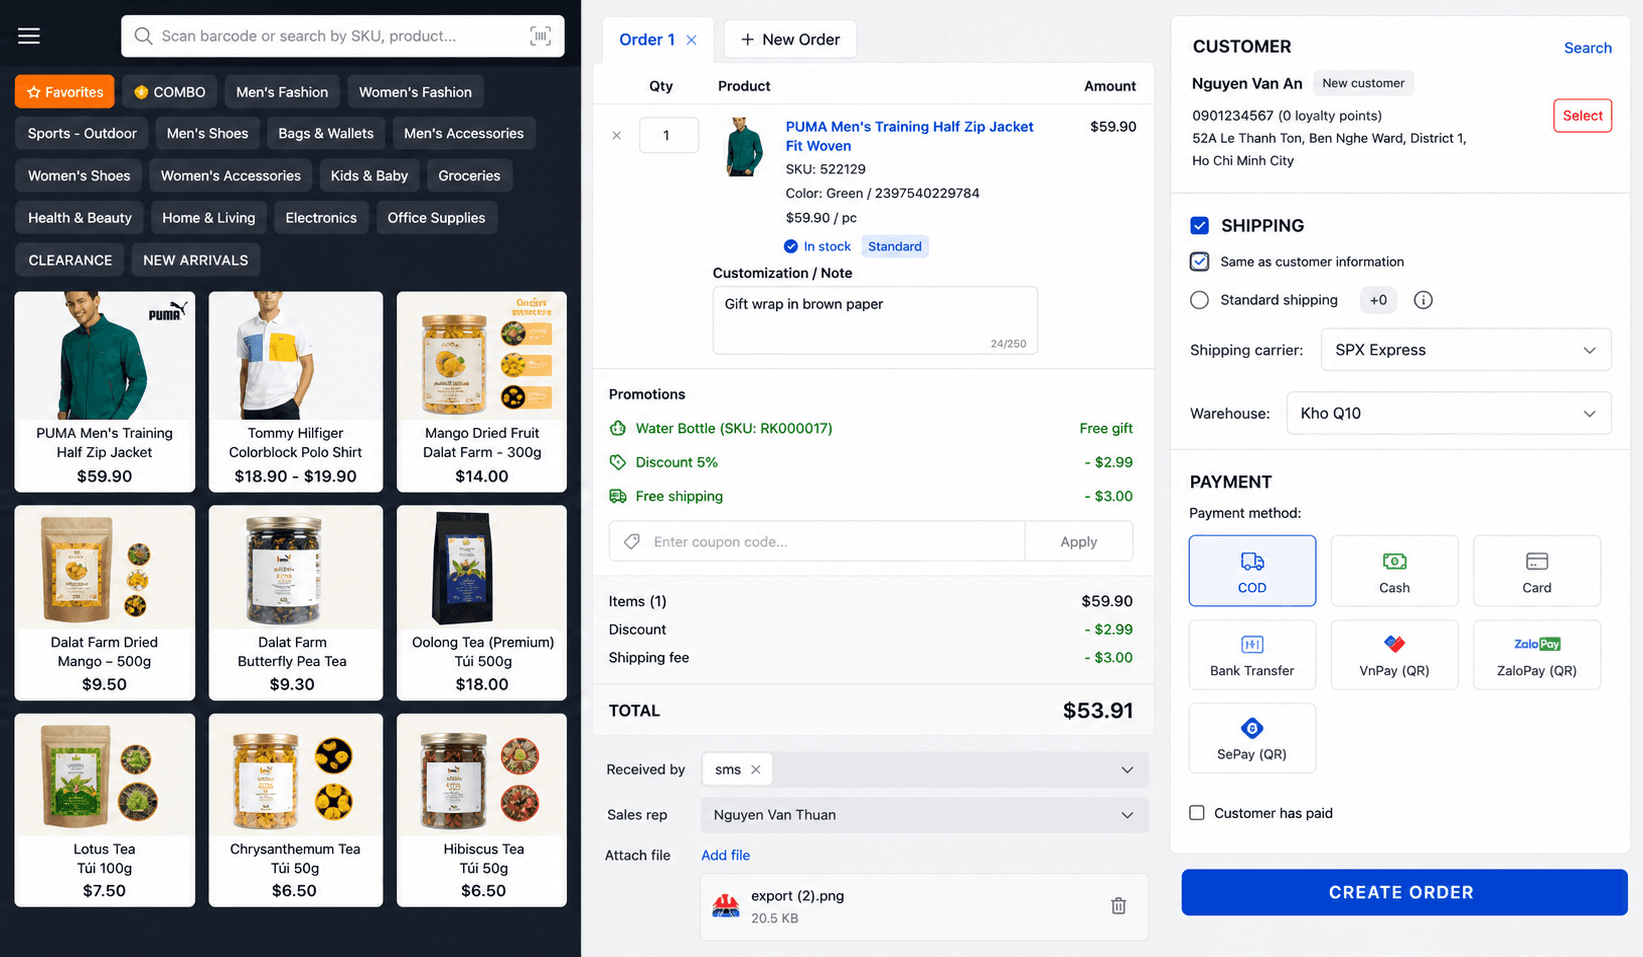Switch to the Order 1 tab

point(647,40)
